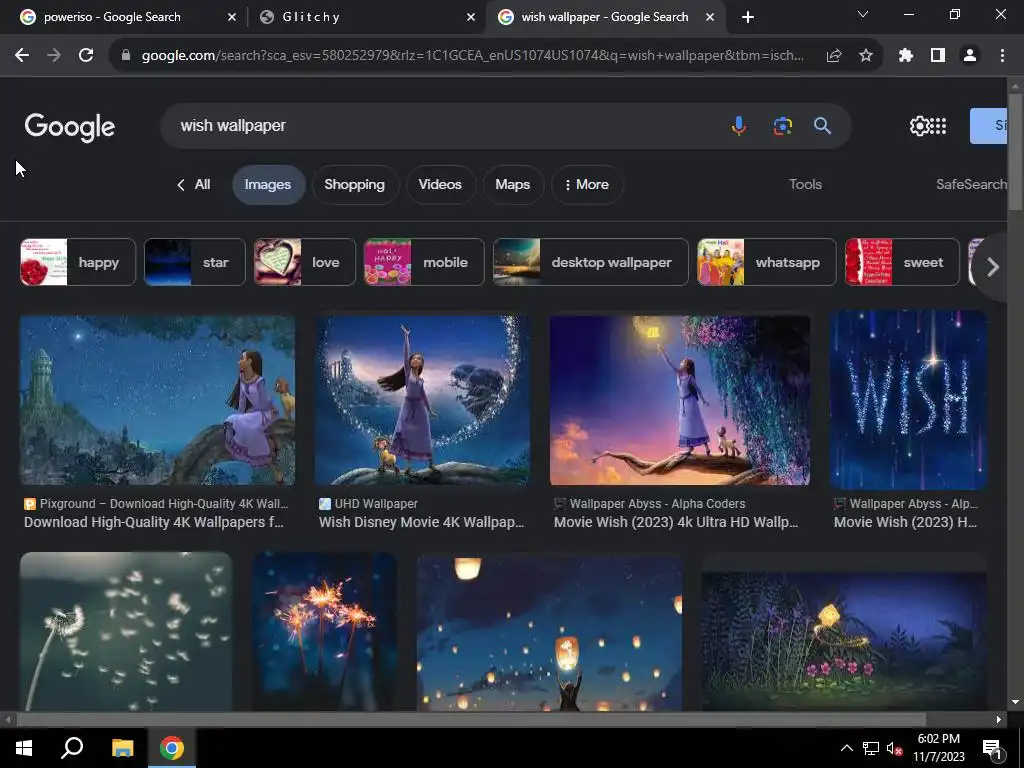This screenshot has height=768, width=1024.
Task: Open the Chrome profile avatar icon
Action: click(x=970, y=56)
